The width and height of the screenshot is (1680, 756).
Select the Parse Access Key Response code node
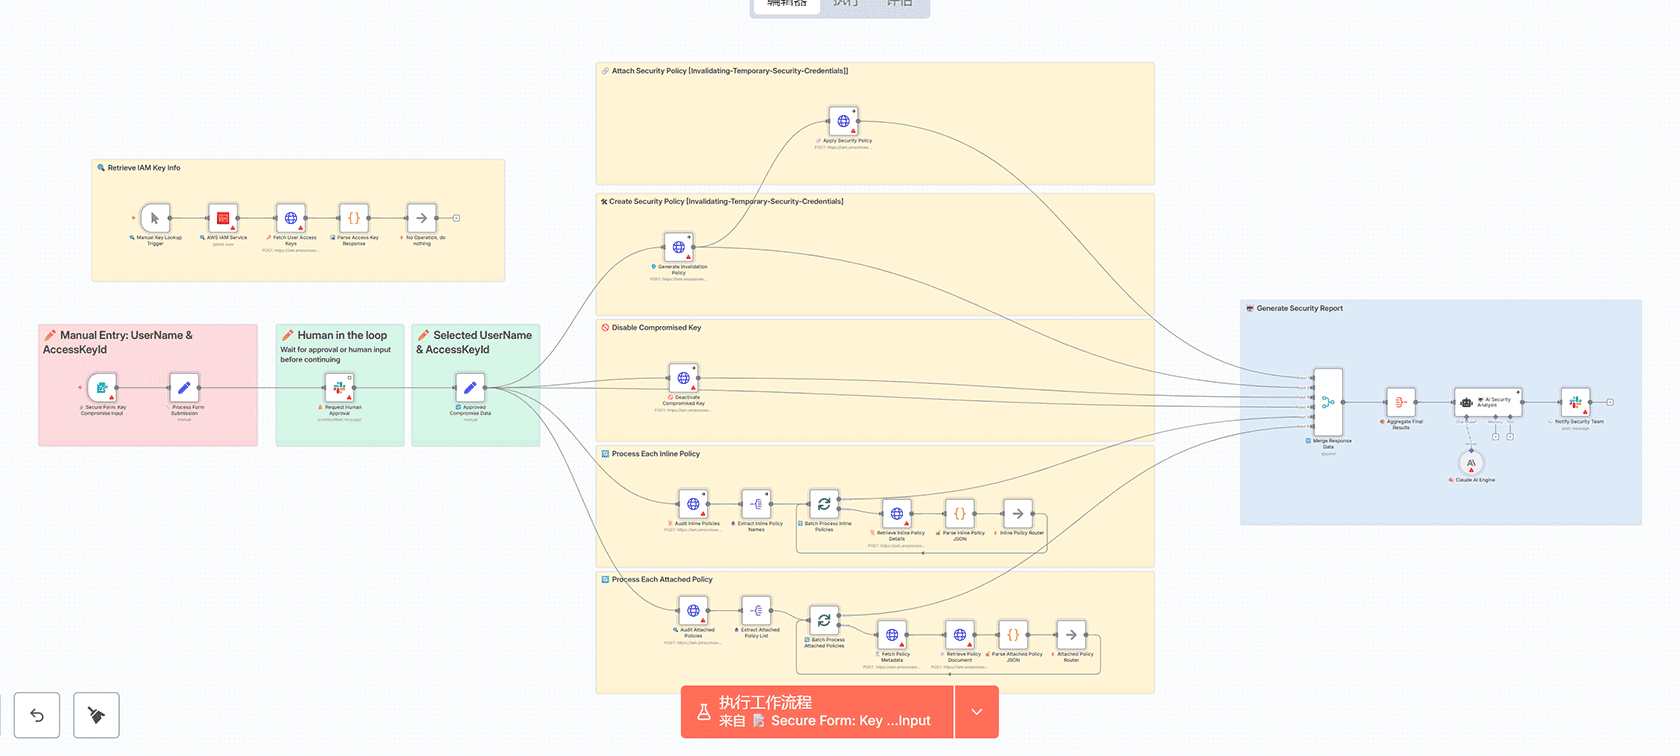click(354, 218)
